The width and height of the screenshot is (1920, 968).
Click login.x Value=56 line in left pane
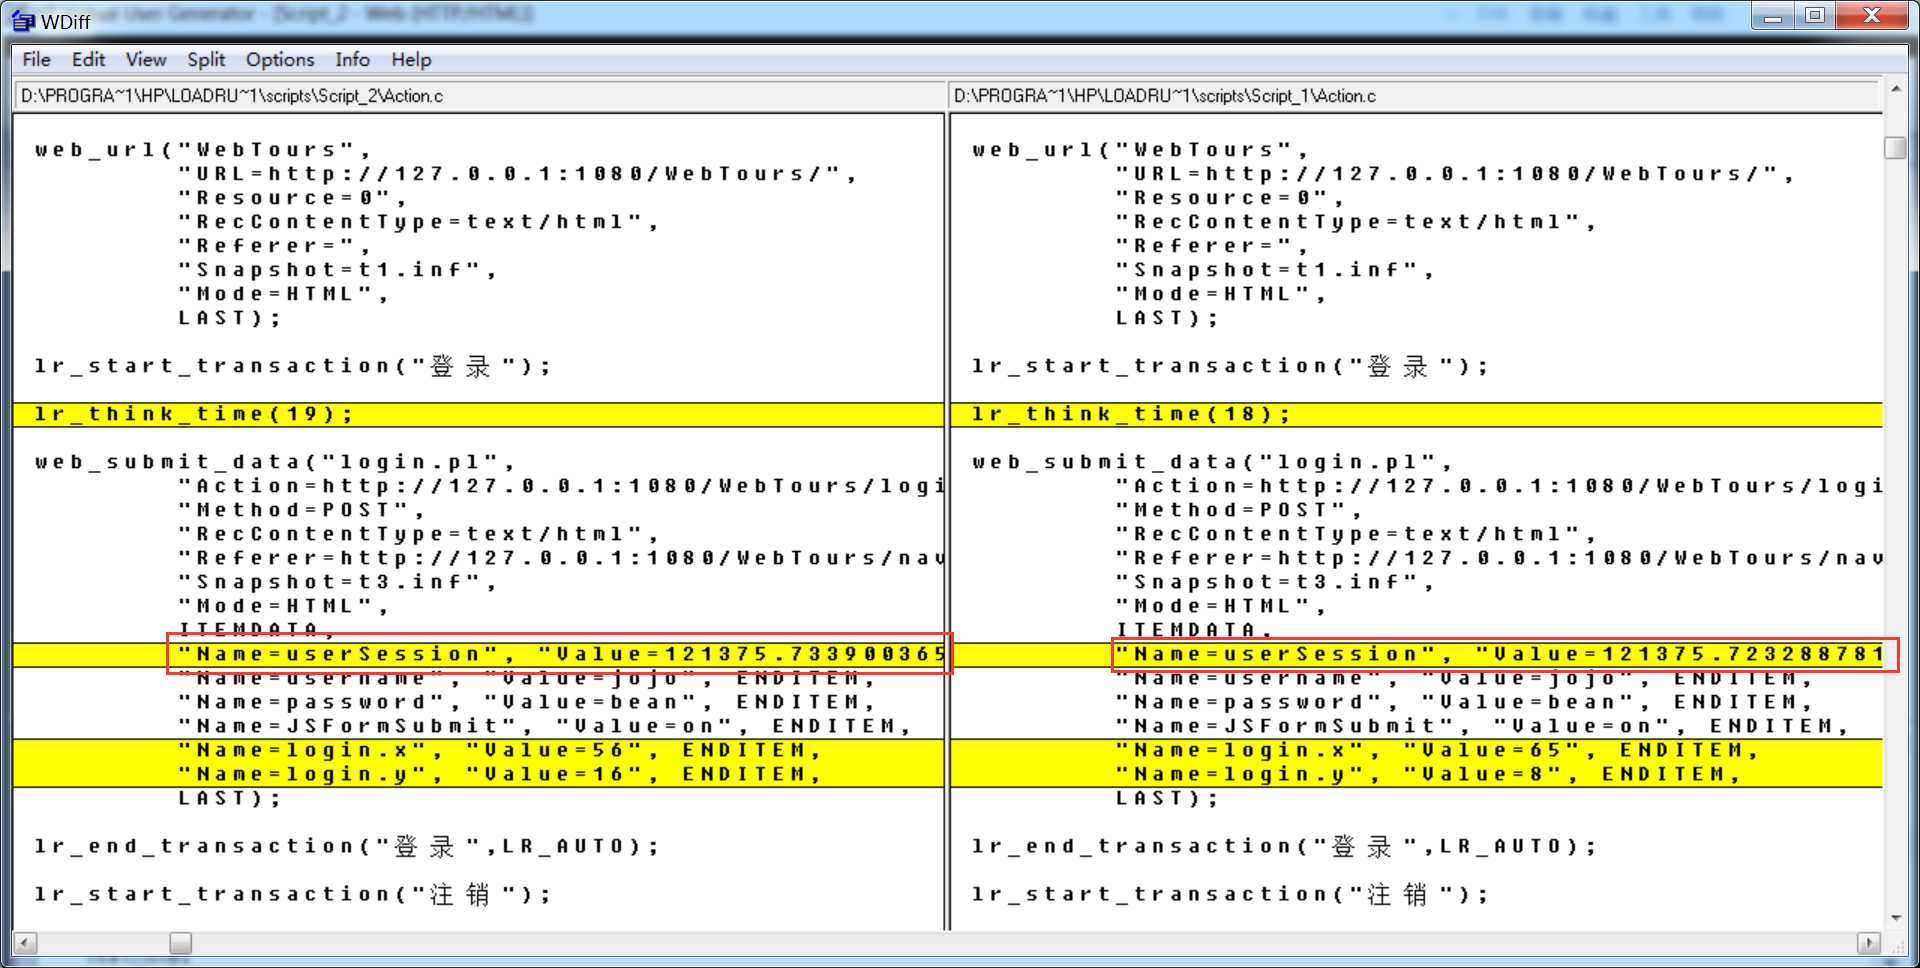pyautogui.click(x=500, y=750)
